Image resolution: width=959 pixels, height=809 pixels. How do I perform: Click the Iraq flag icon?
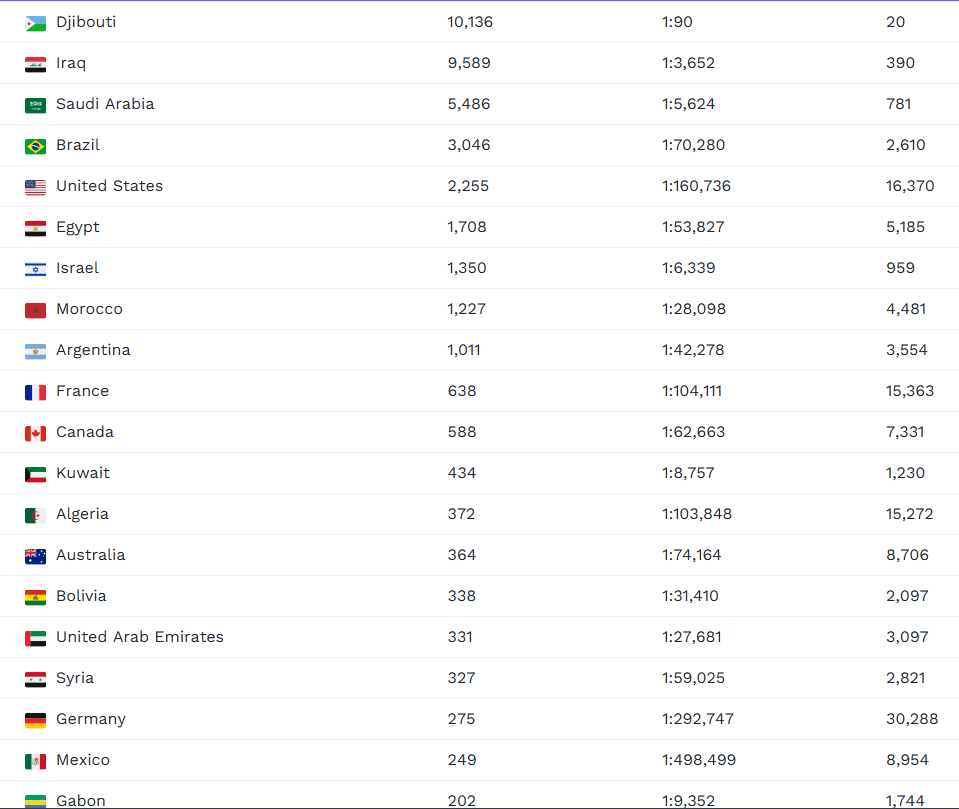35,65
